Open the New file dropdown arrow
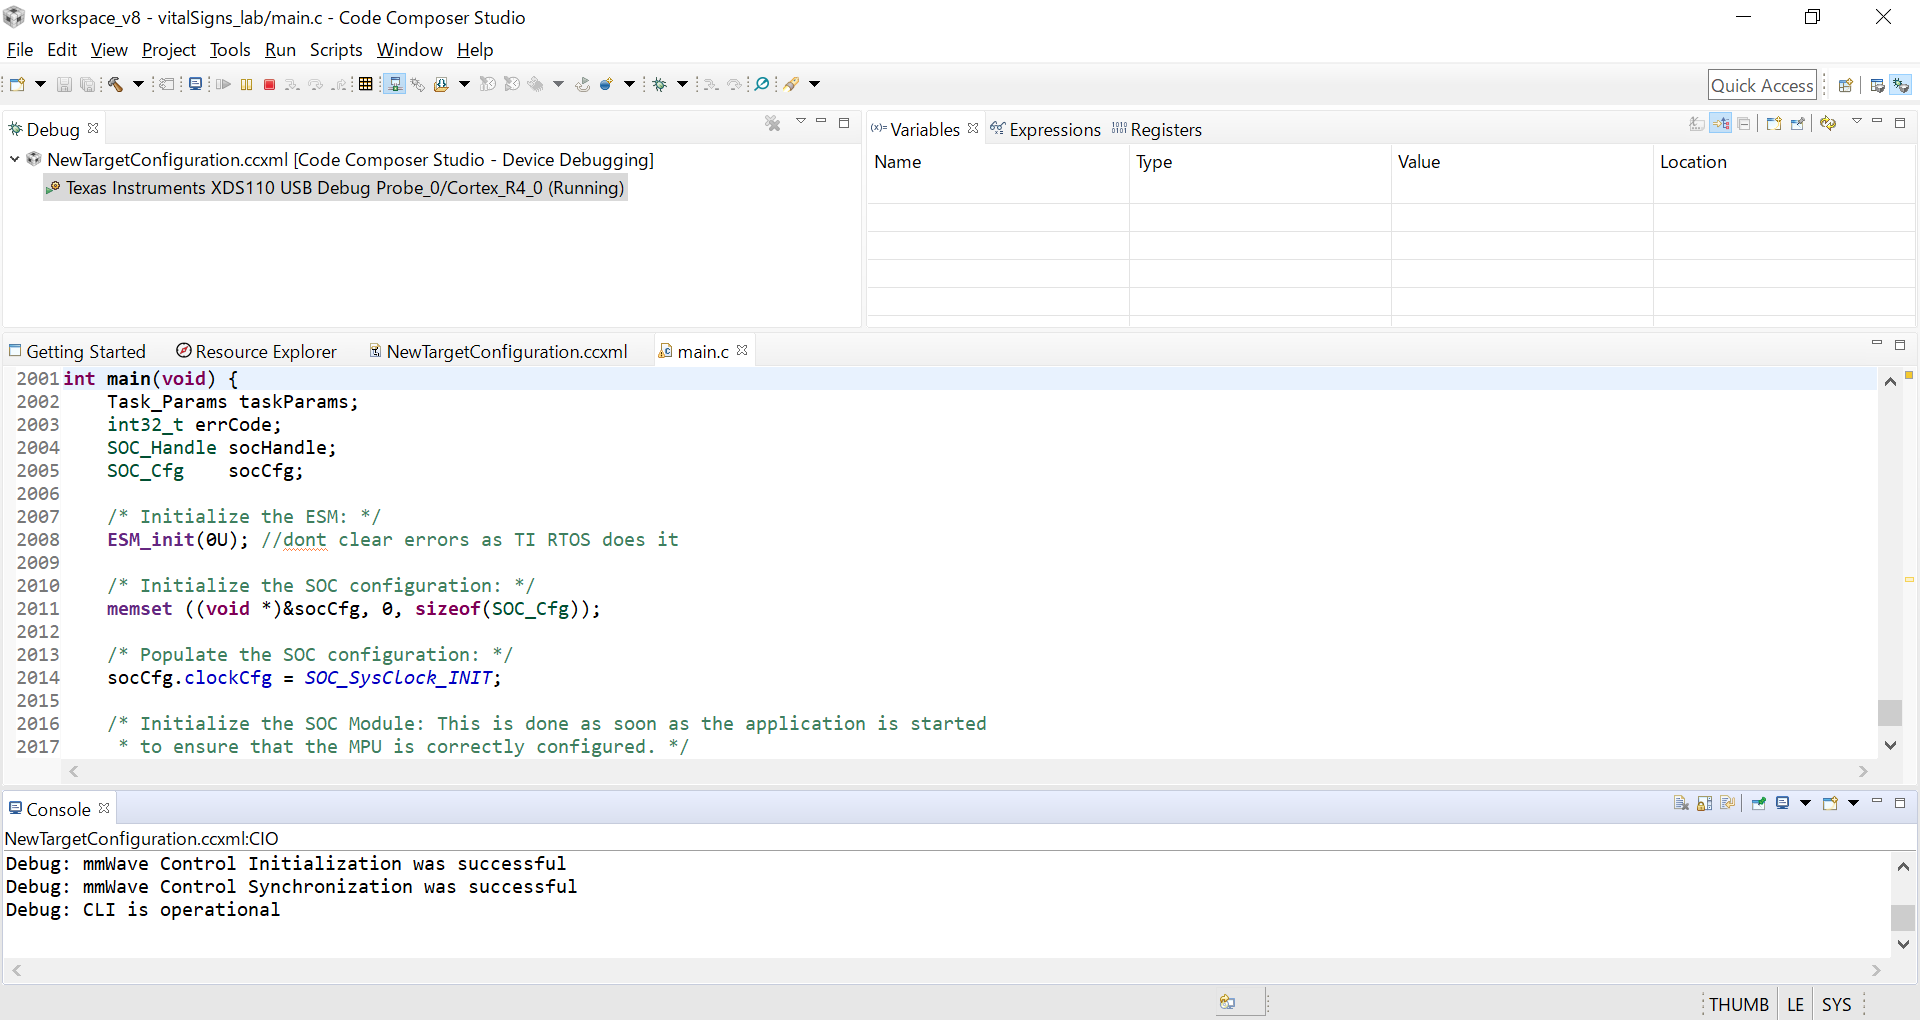The height and width of the screenshot is (1020, 1920). [x=40, y=84]
